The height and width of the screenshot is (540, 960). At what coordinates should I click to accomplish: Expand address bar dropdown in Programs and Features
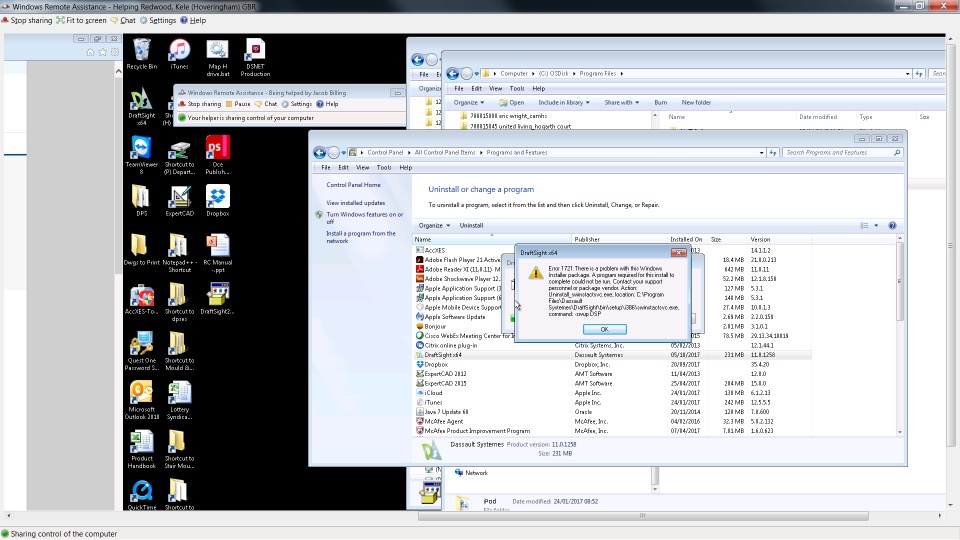point(761,152)
